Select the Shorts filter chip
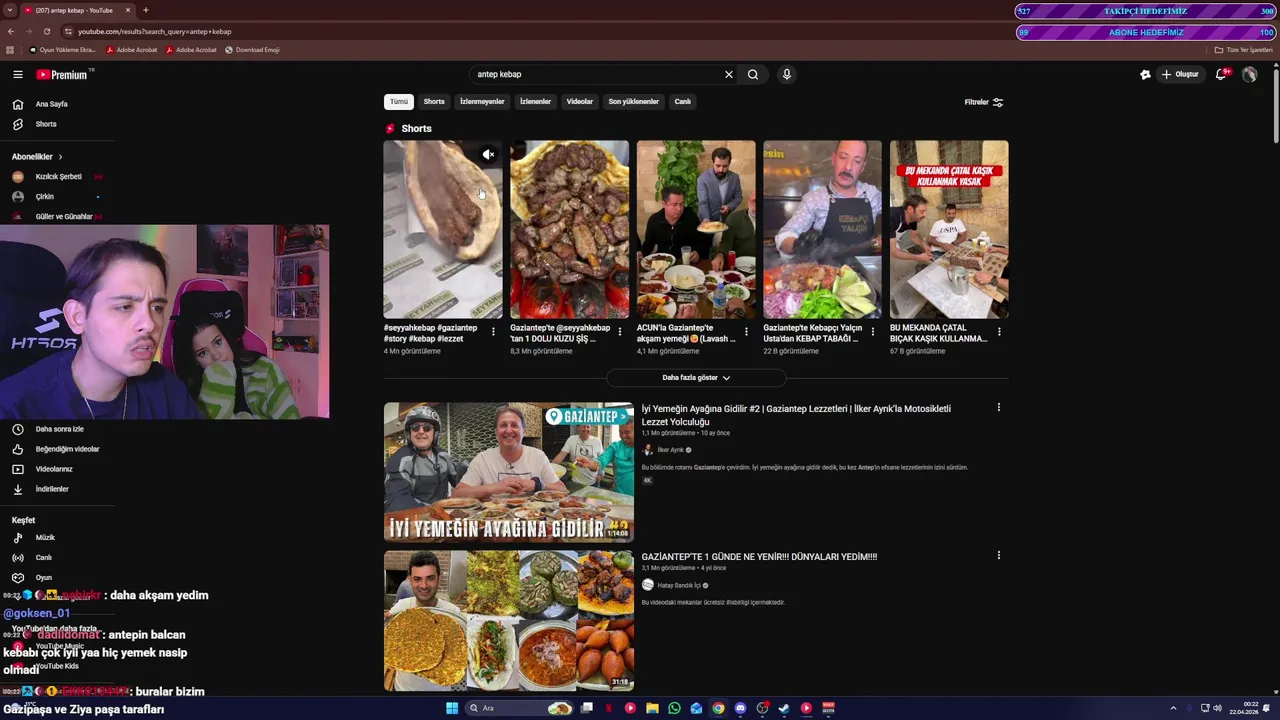The image size is (1280, 720). point(434,102)
